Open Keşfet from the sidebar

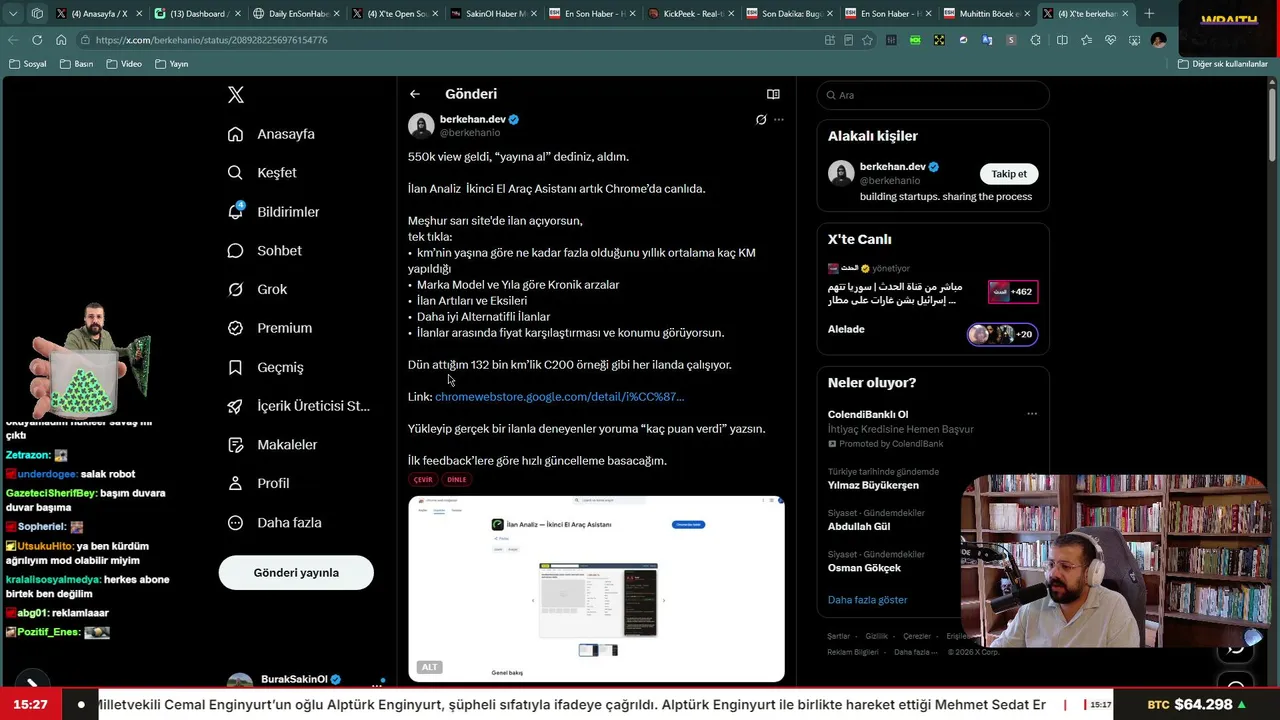coord(262,173)
